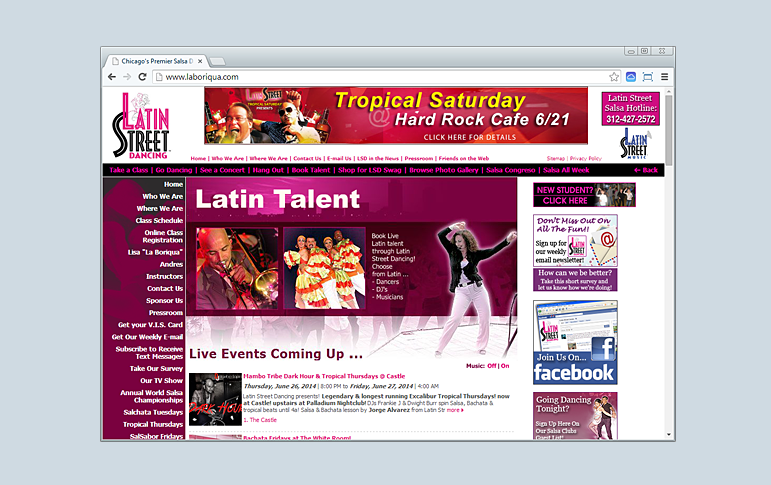The image size is (771, 485).
Task: Bookmark this page with the star icon
Action: [614, 77]
